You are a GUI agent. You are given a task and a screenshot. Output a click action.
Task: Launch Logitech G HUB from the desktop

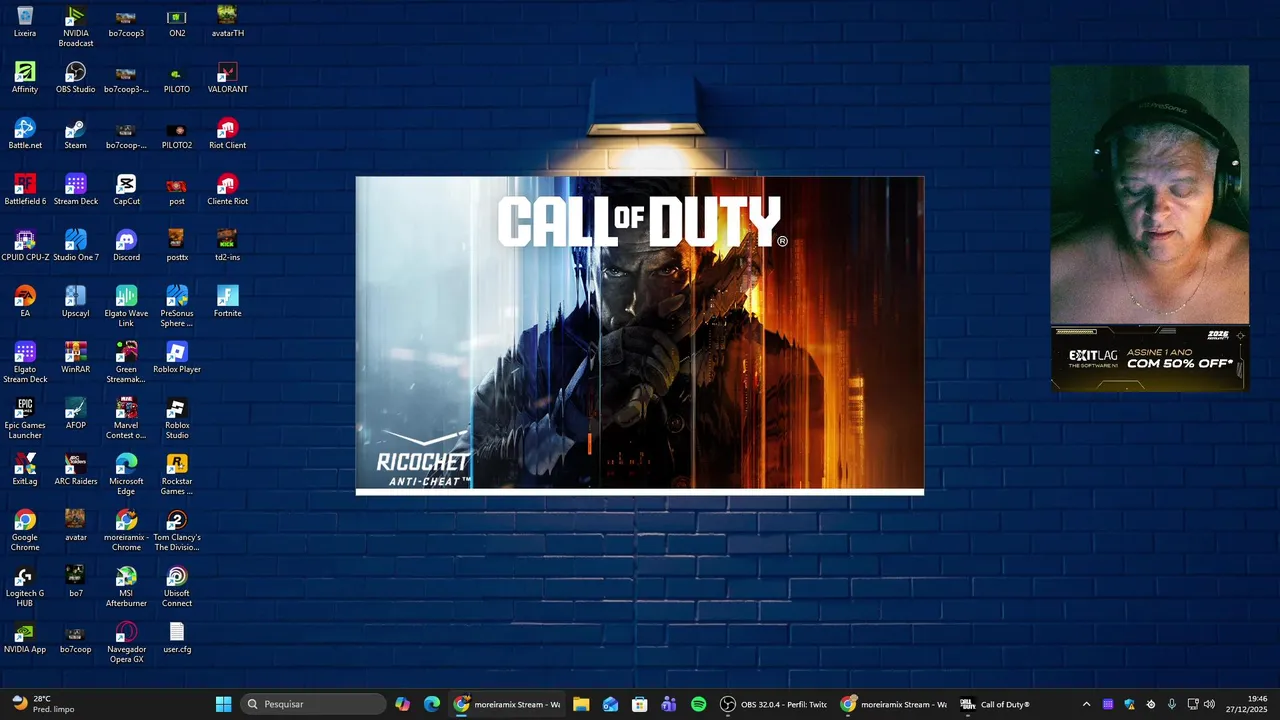click(25, 587)
